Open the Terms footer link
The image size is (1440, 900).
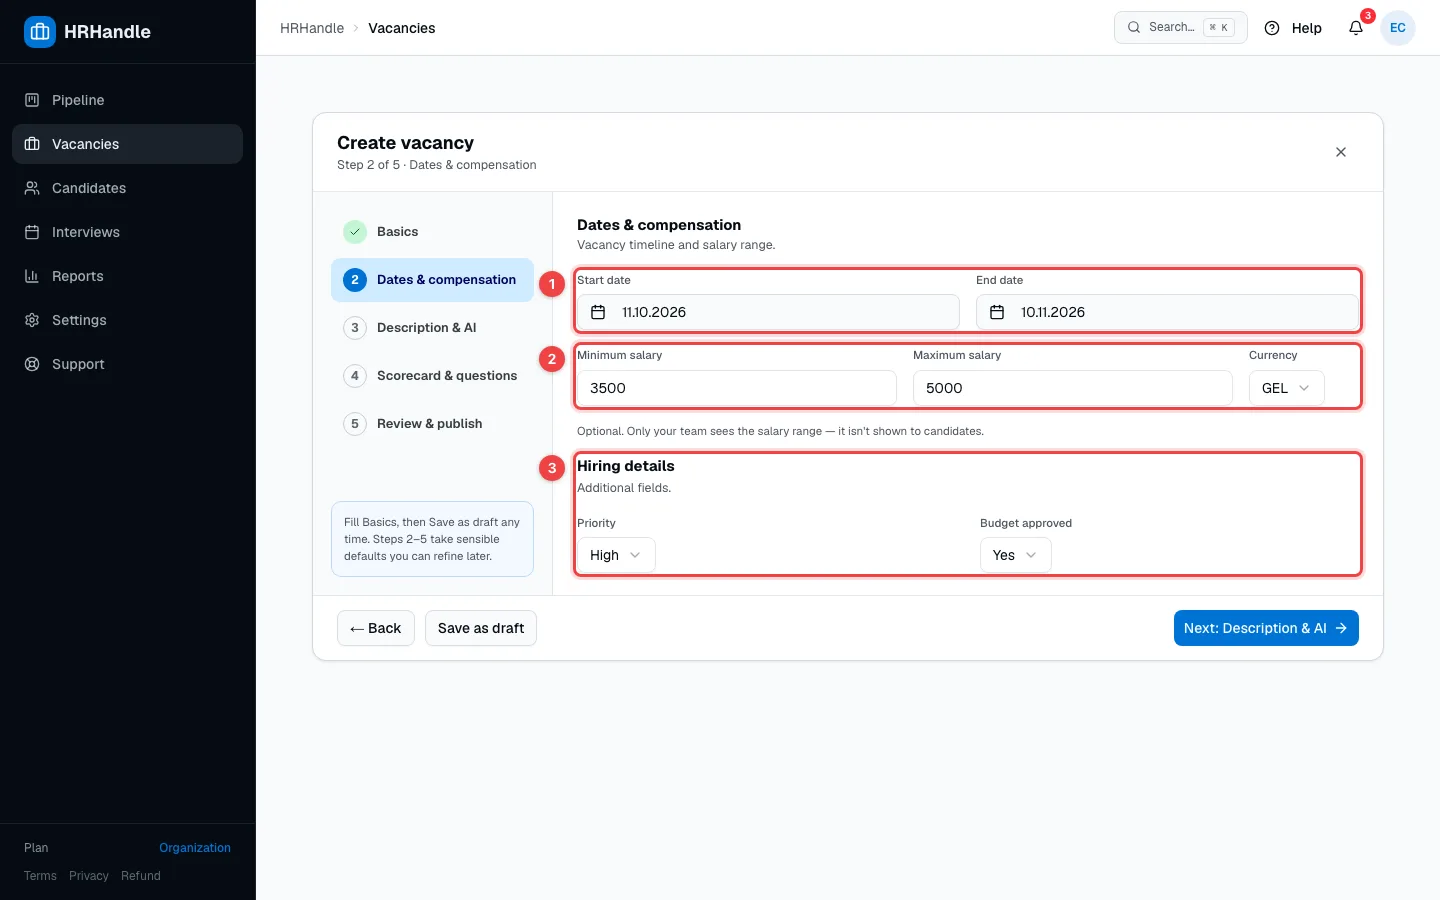click(x=40, y=876)
